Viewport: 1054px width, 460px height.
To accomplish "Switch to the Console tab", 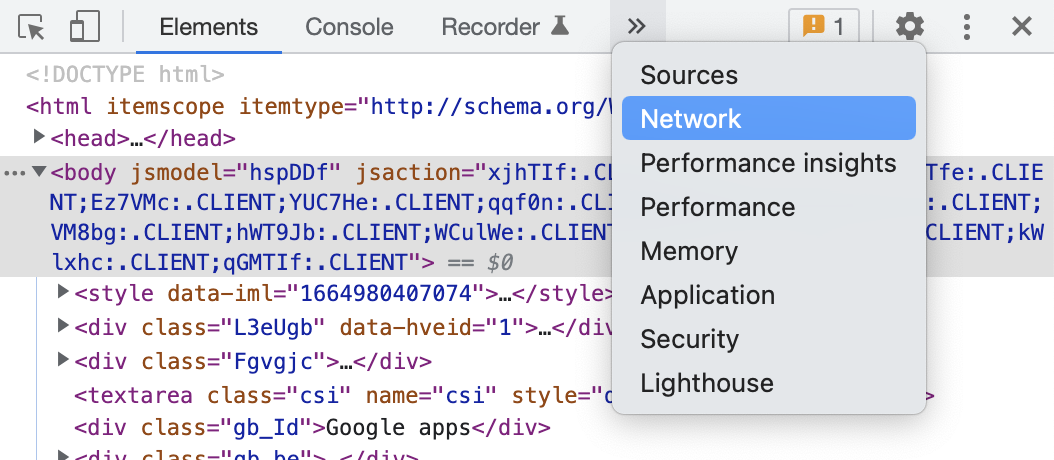I will tap(349, 27).
